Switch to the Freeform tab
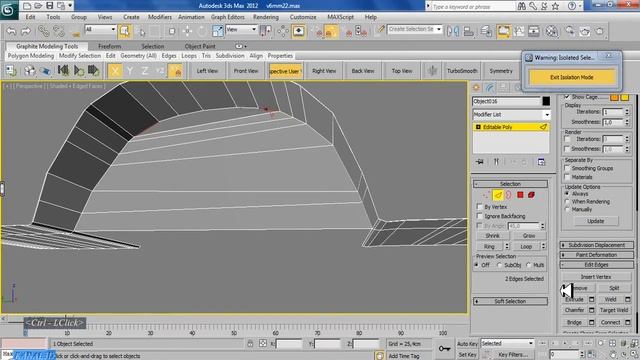 [109, 47]
